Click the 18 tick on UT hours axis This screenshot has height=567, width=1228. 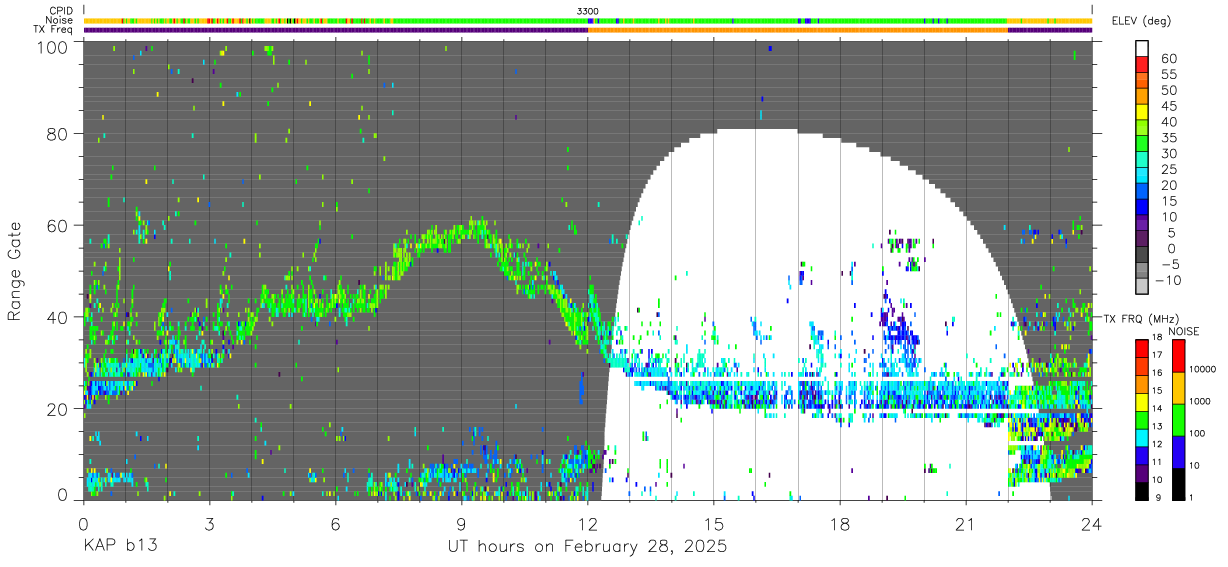click(840, 522)
